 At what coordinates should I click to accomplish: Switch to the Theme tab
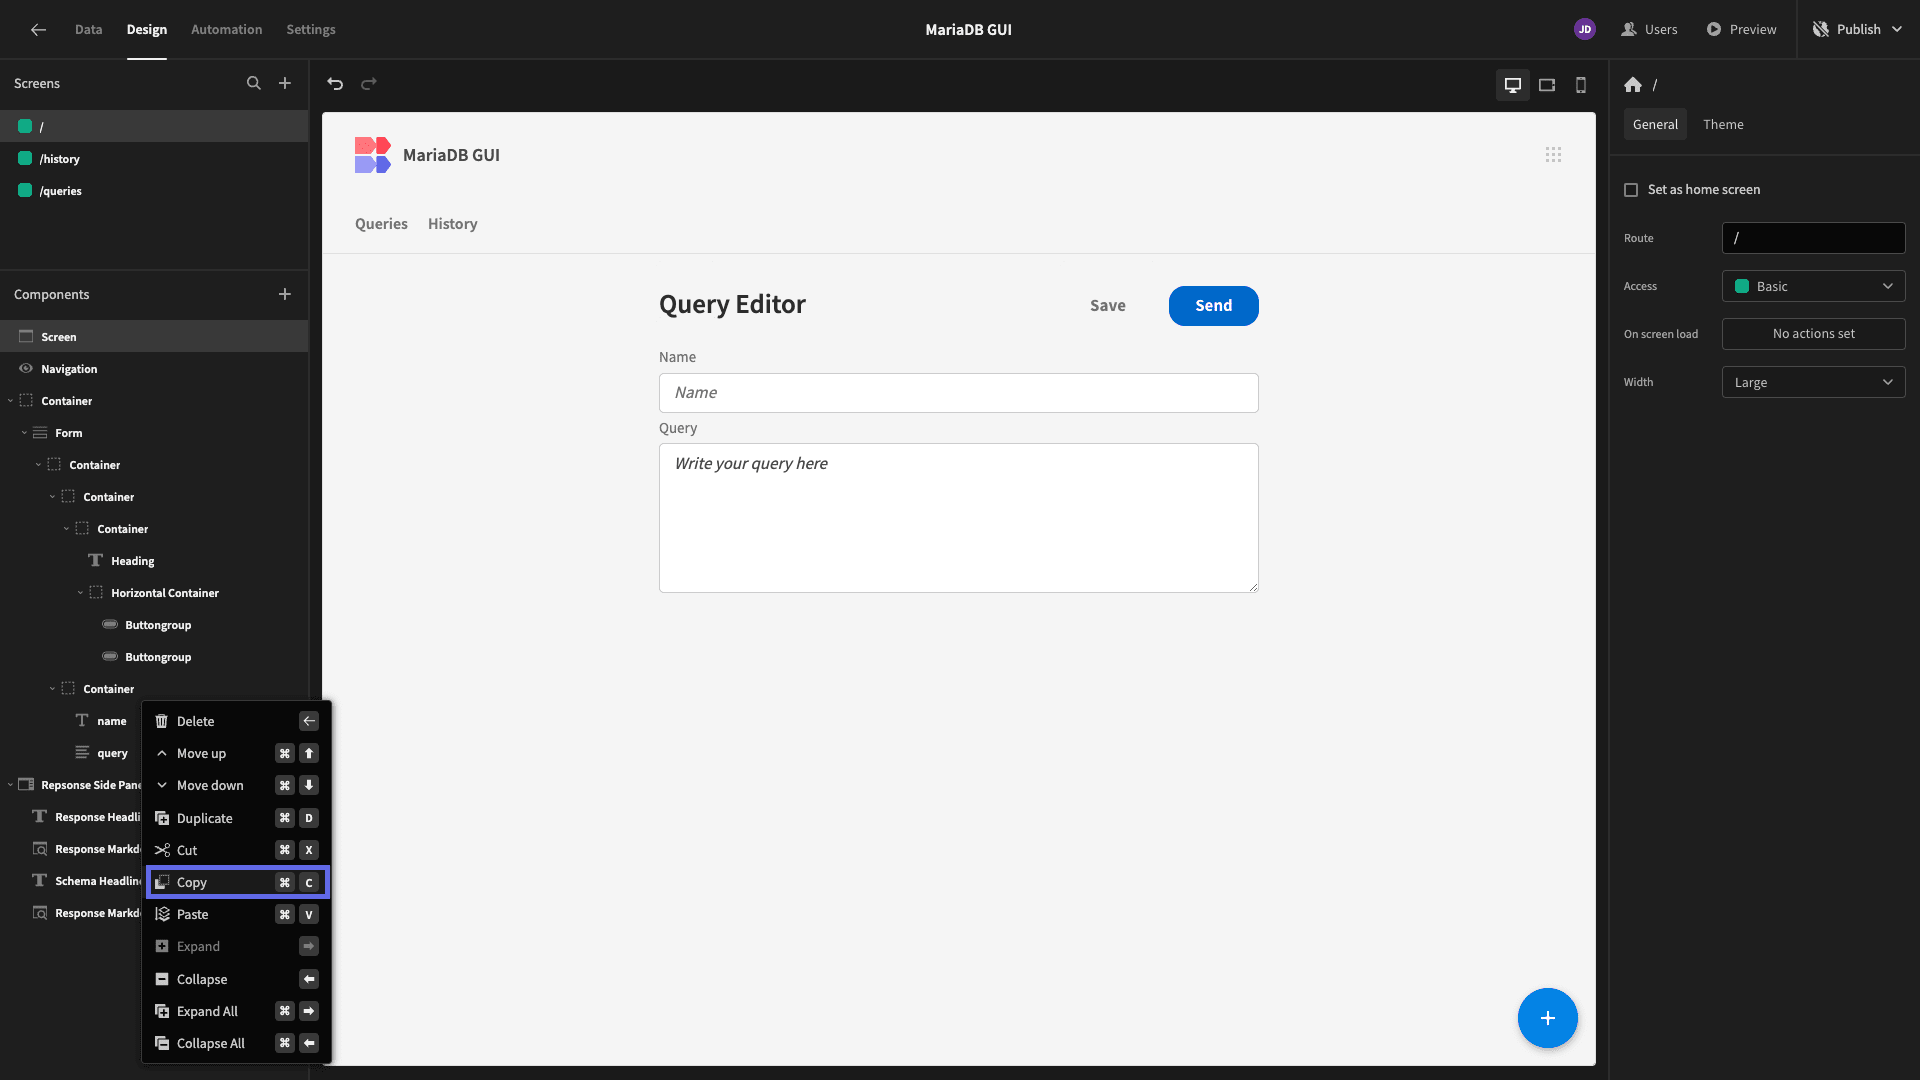[x=1723, y=124]
